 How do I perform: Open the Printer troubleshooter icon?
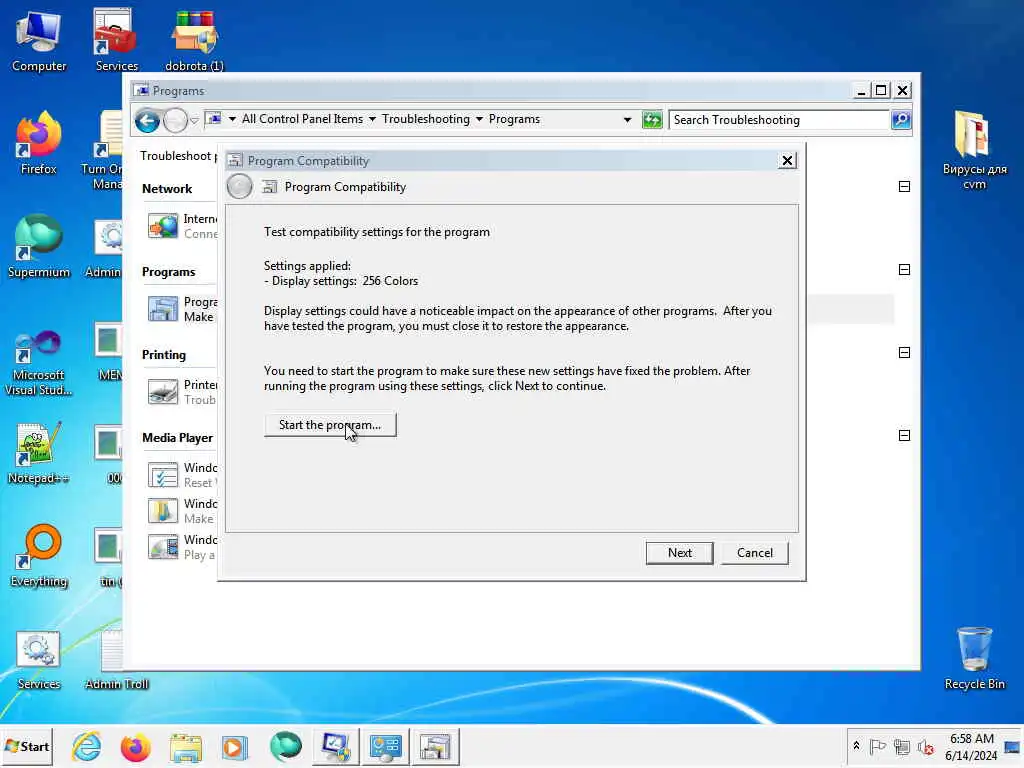point(163,392)
